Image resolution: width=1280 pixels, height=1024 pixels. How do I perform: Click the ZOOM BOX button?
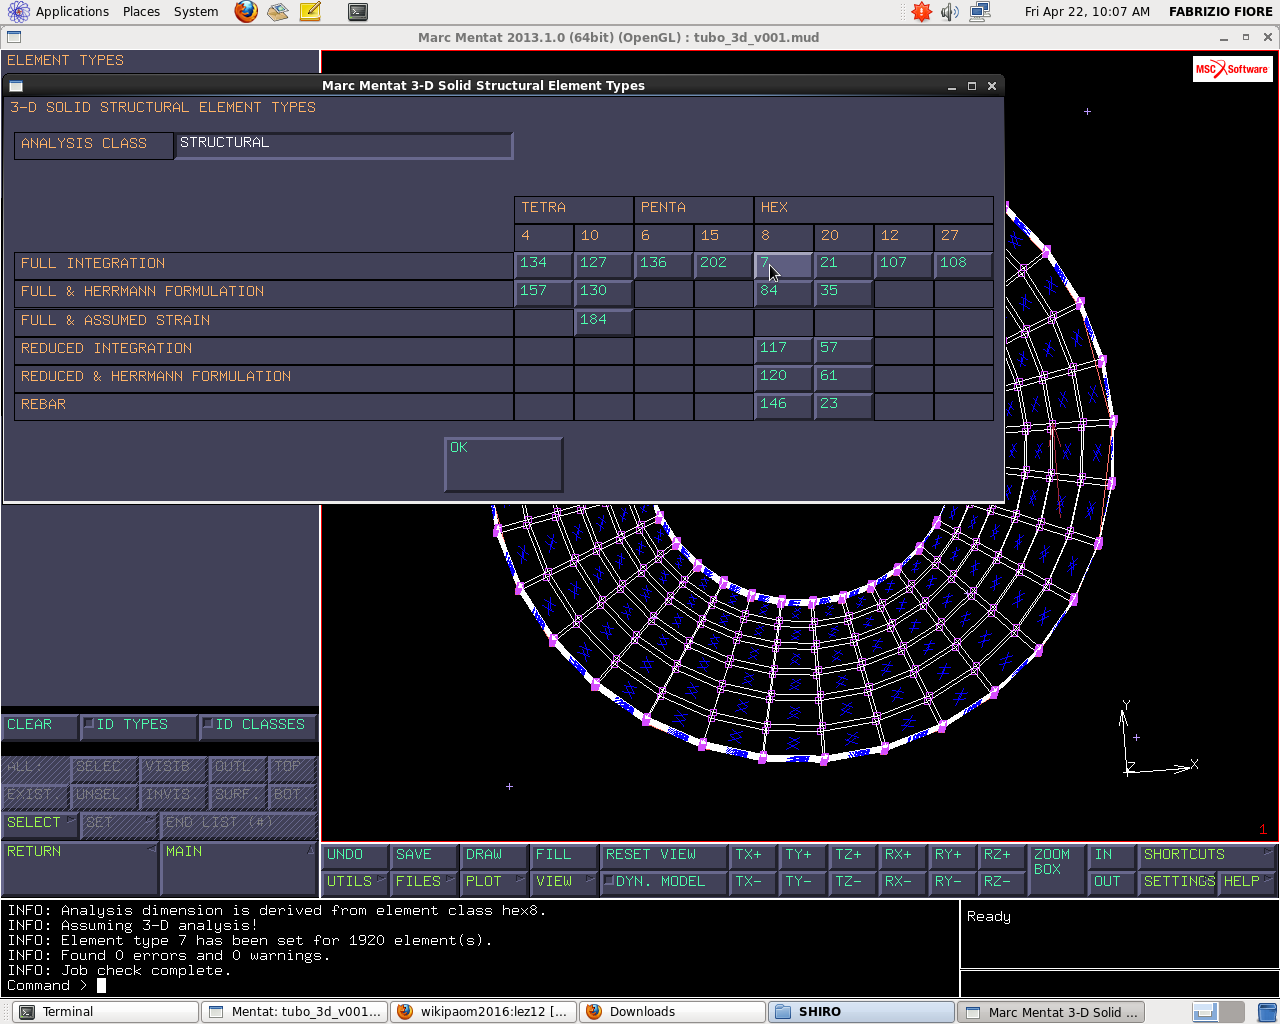click(1057, 868)
